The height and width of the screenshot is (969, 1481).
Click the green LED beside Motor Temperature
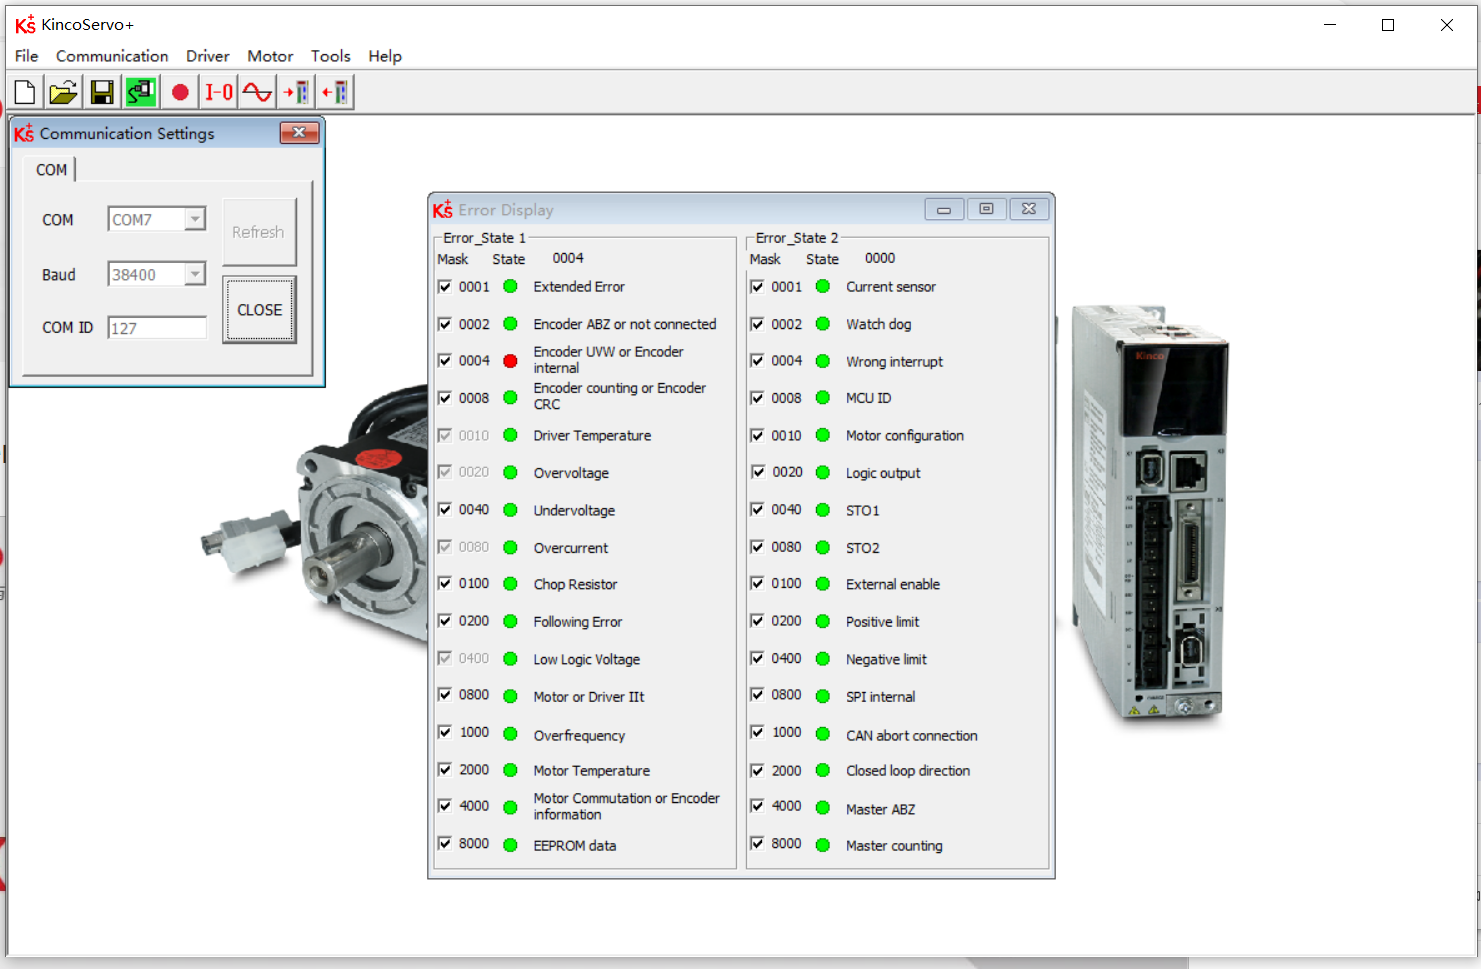(x=510, y=770)
